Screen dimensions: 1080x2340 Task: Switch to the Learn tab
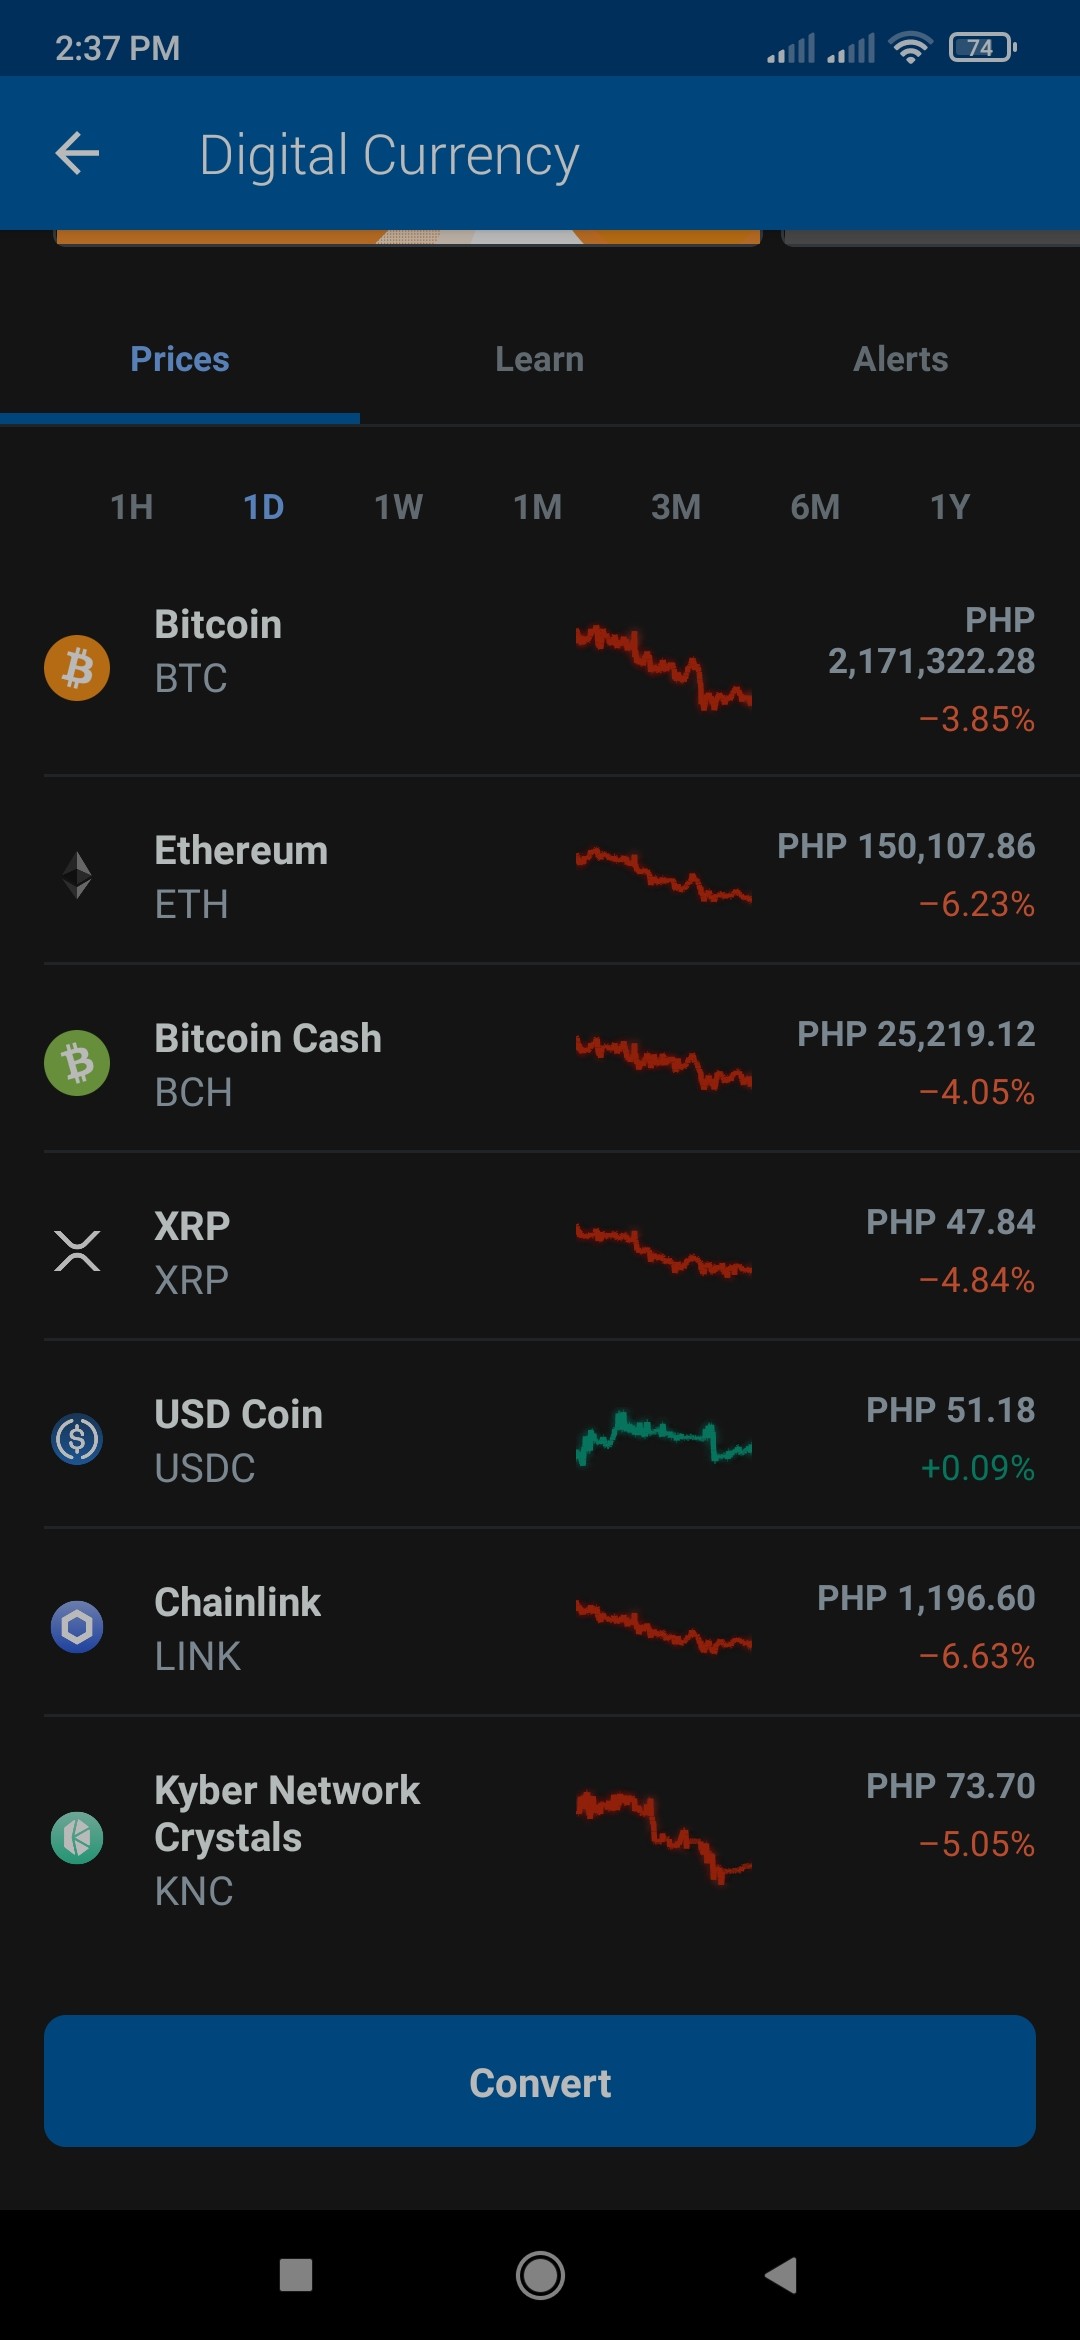point(540,359)
